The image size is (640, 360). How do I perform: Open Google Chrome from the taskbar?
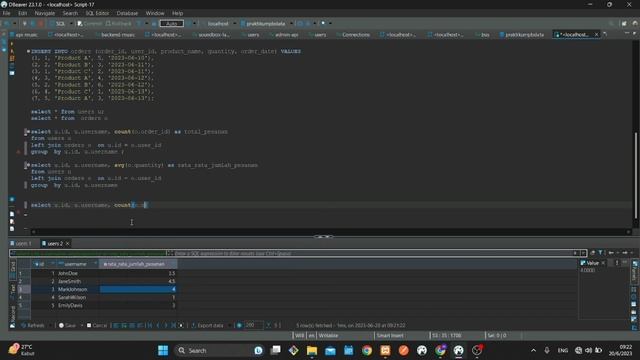point(367,350)
